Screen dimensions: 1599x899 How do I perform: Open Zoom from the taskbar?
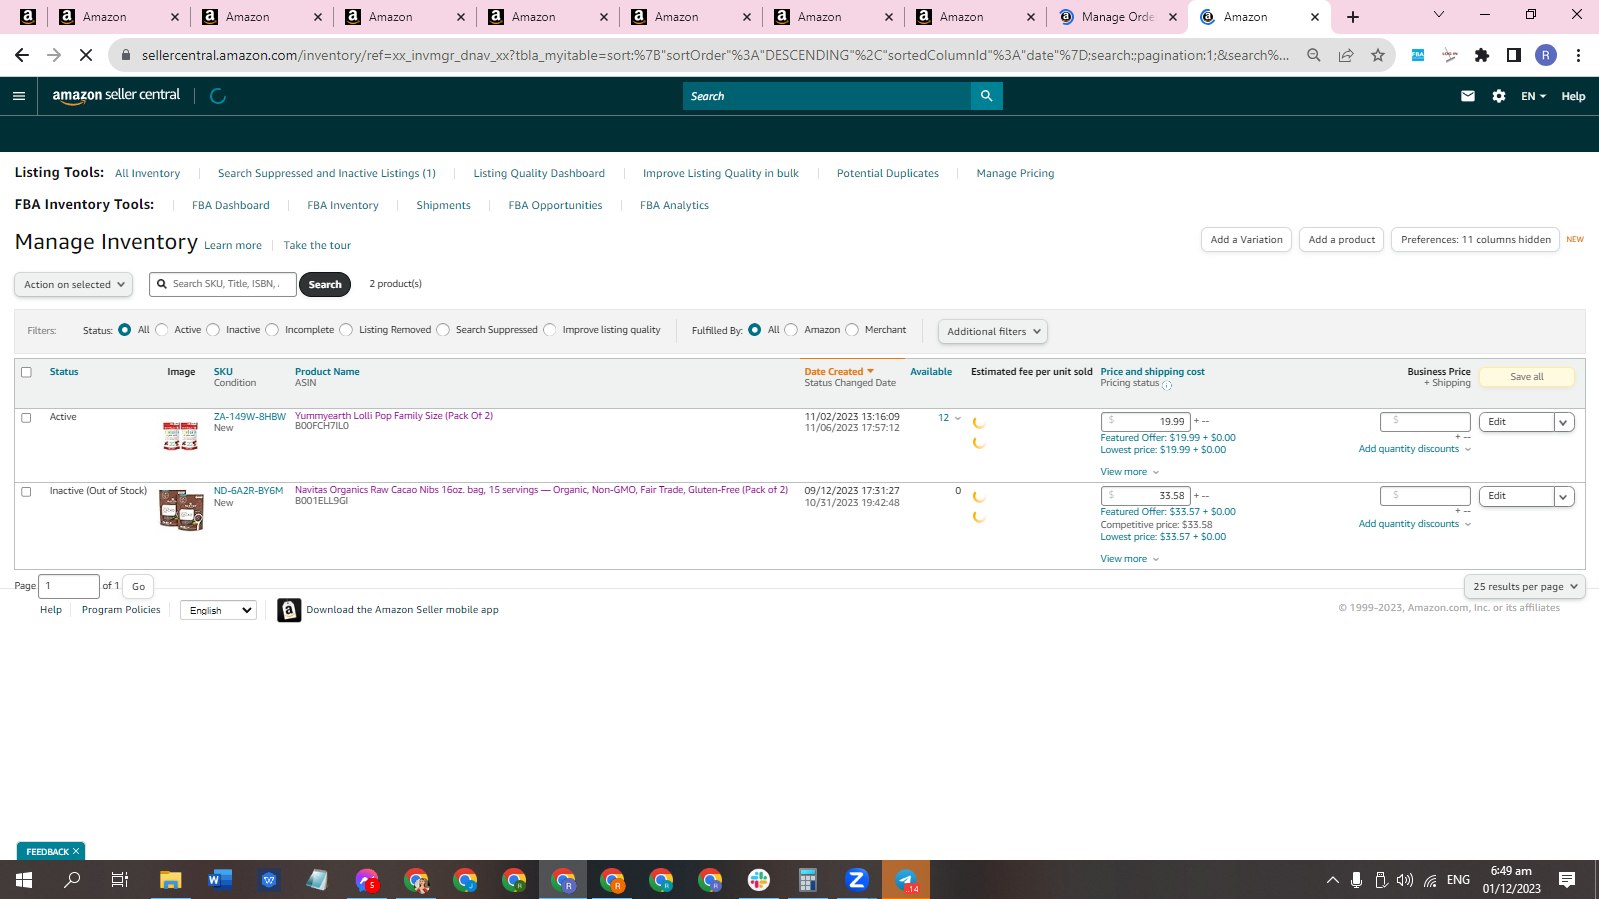pos(857,880)
